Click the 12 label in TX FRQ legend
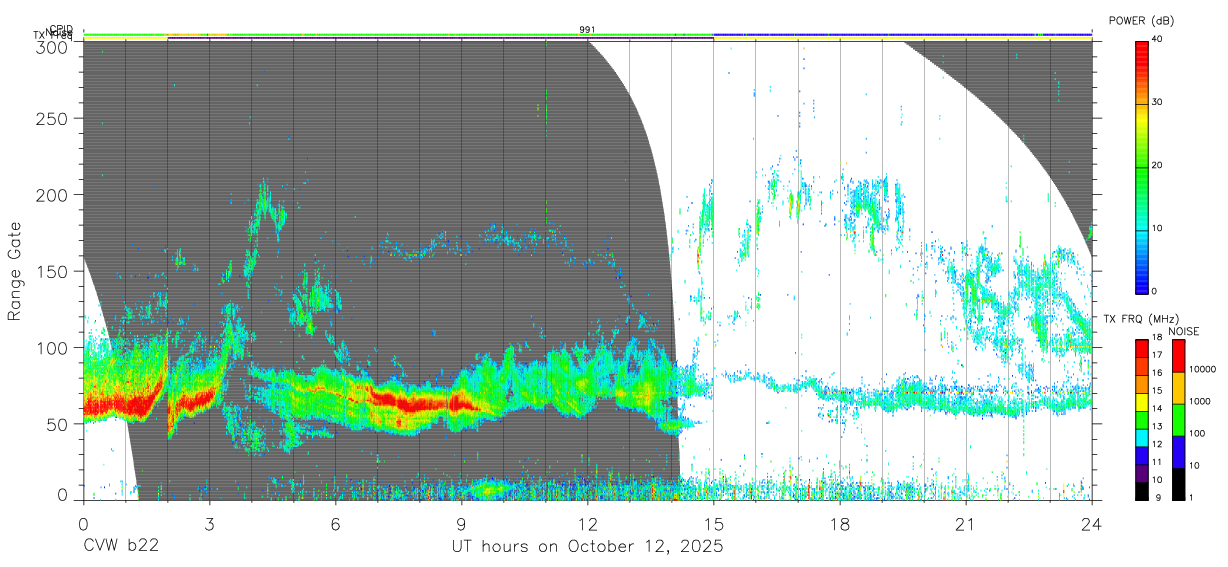 1157,444
